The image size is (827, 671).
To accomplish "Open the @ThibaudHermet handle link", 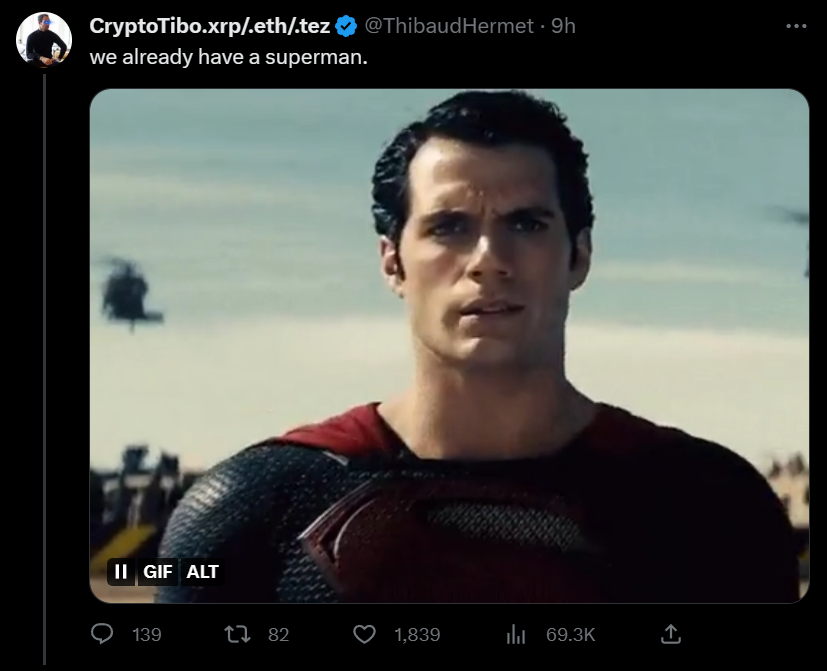I will pyautogui.click(x=449, y=26).
